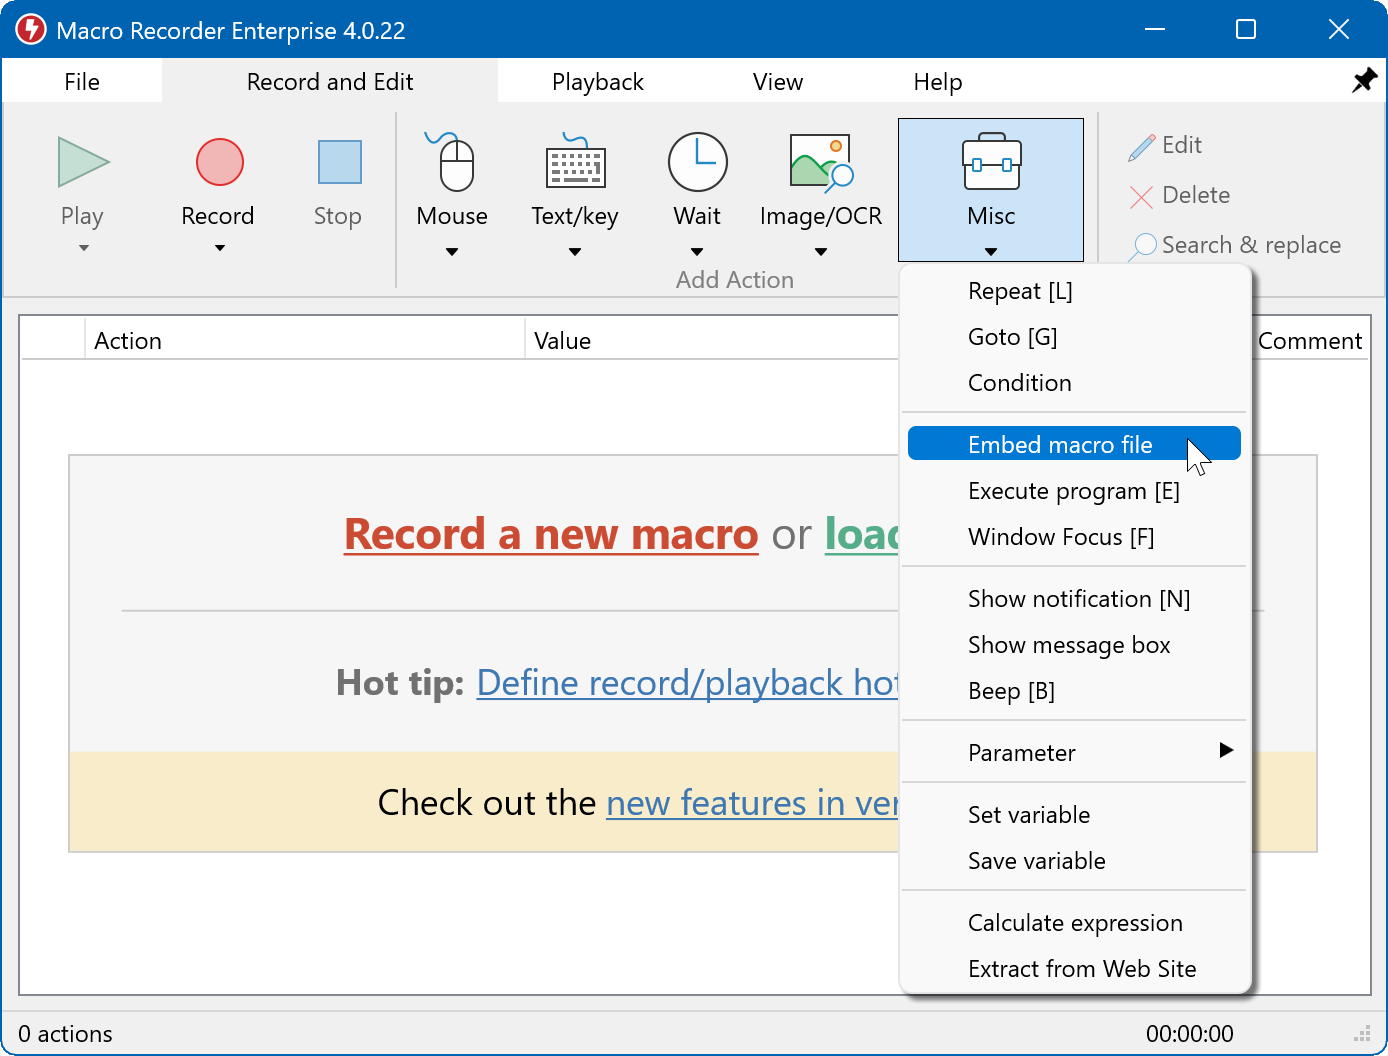Click the Stop icon
Screen dimensions: 1388x1056
[337, 162]
